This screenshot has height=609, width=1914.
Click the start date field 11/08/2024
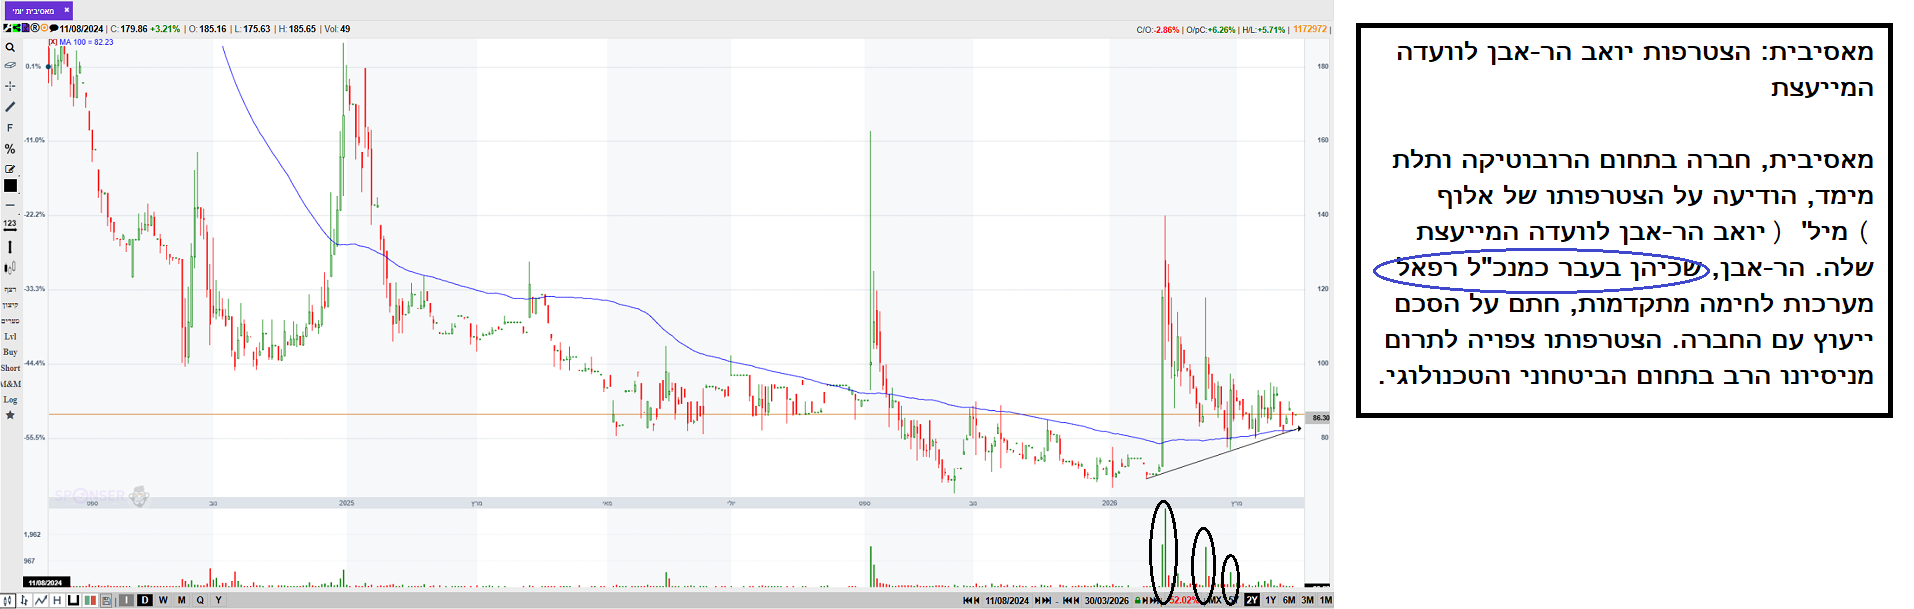(1007, 600)
